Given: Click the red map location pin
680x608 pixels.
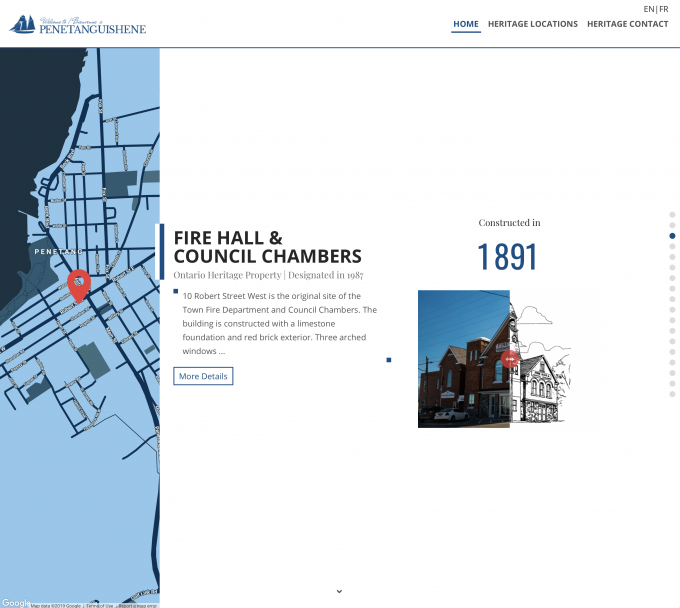Looking at the screenshot, I should 78,285.
